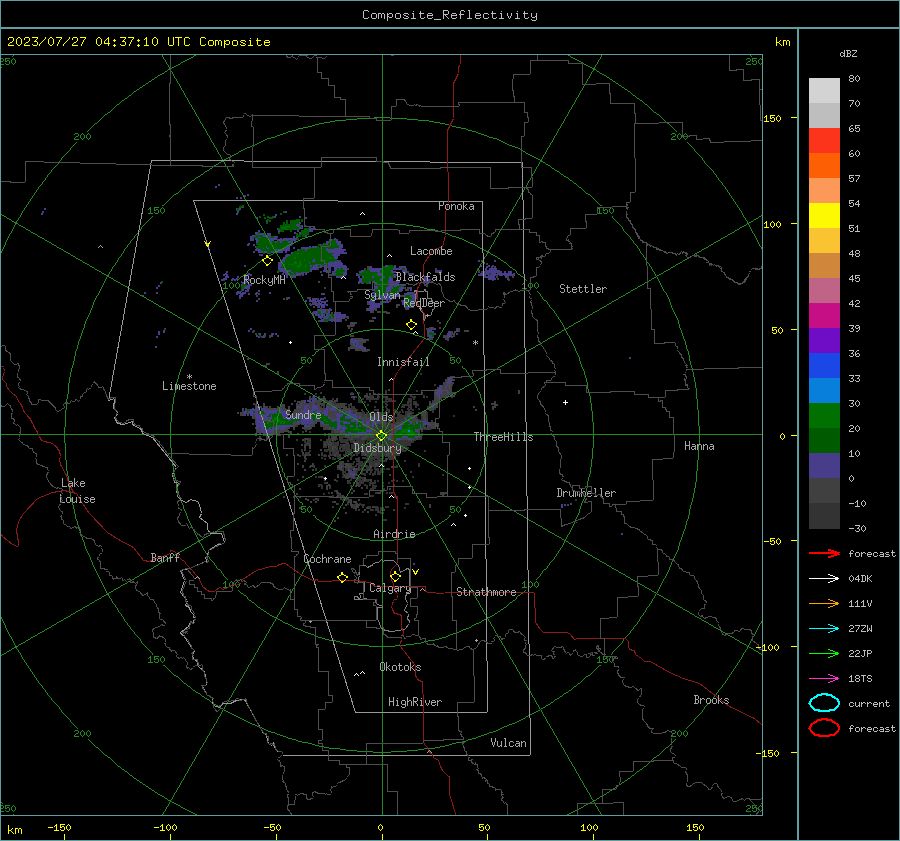This screenshot has width=900, height=841.
Task: Click the Banff town label
Action: click(165, 557)
